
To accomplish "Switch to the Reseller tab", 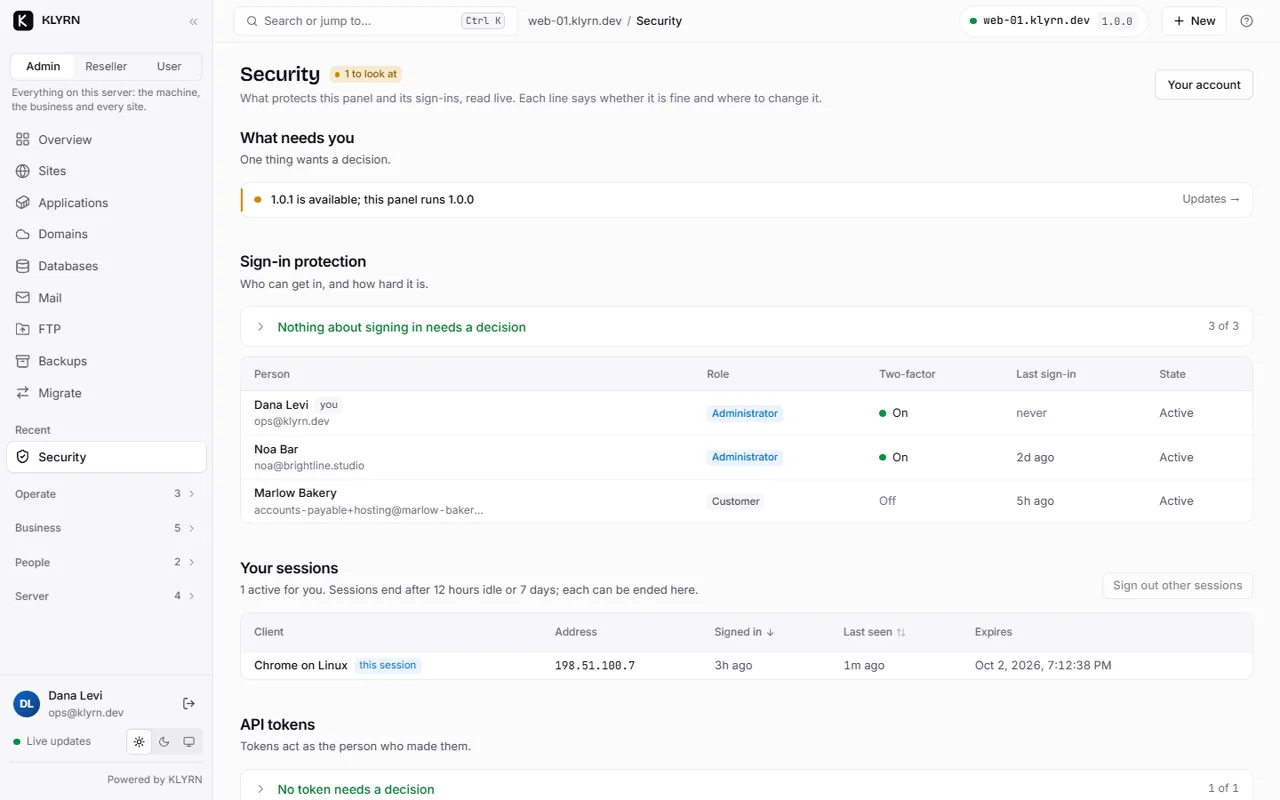I will [x=106, y=66].
